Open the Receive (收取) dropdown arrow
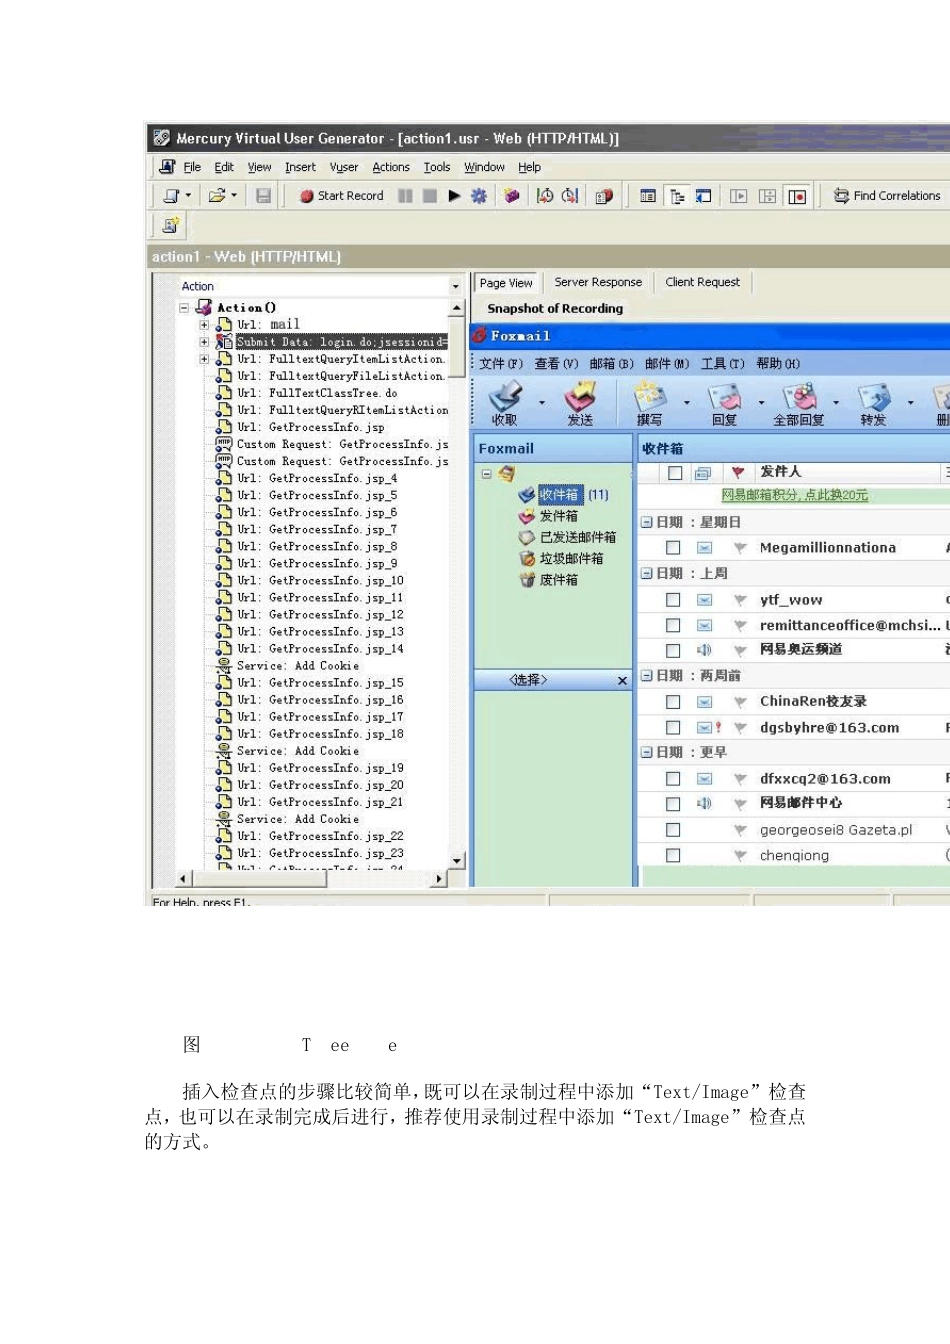This screenshot has width=950, height=1344. coord(542,403)
